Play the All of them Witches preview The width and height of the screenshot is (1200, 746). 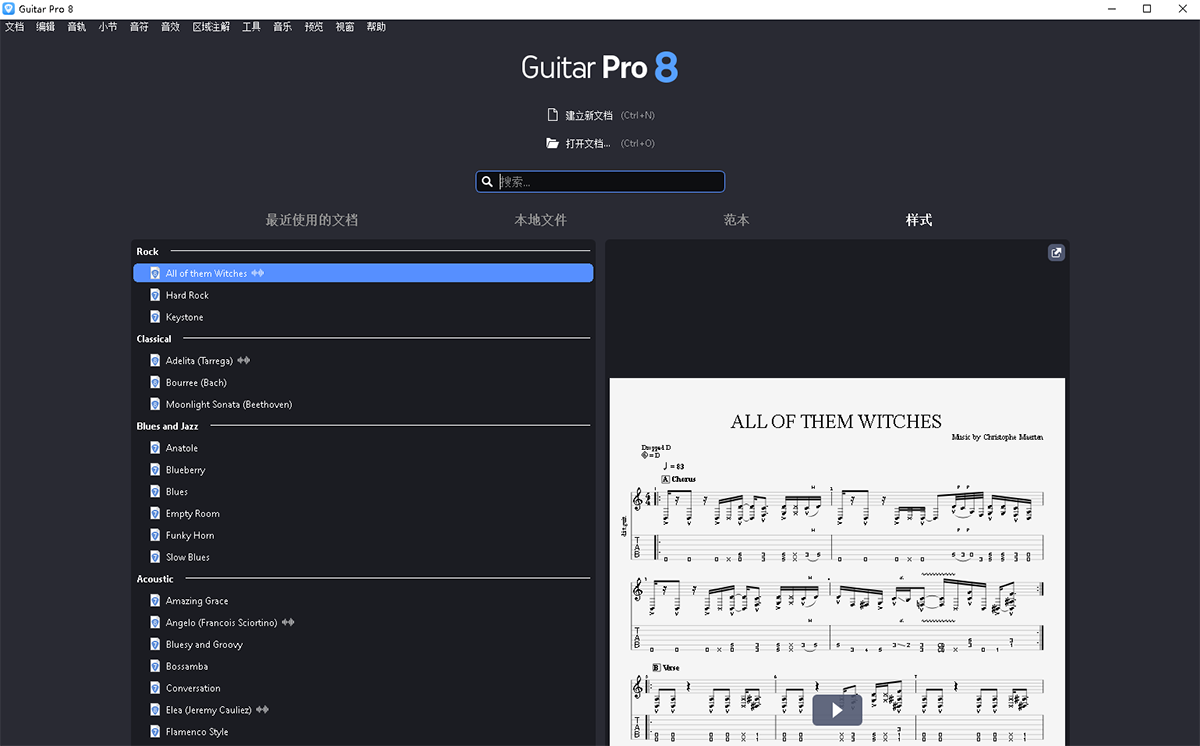tap(837, 710)
